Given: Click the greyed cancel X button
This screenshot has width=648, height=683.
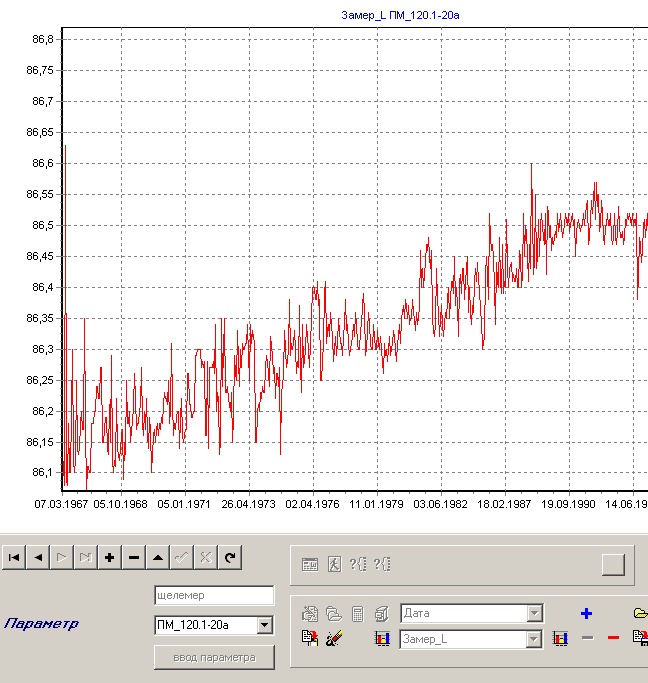Looking at the screenshot, I should pos(206,557).
